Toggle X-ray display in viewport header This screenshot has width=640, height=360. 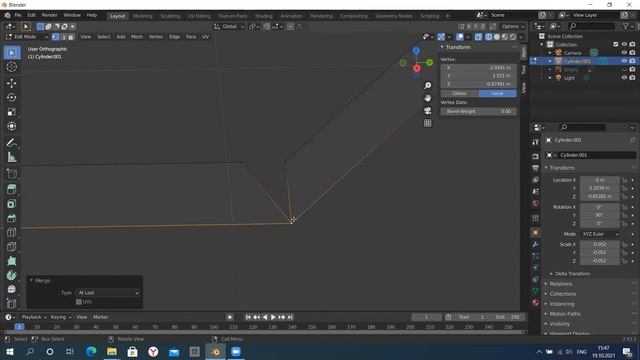pos(478,37)
